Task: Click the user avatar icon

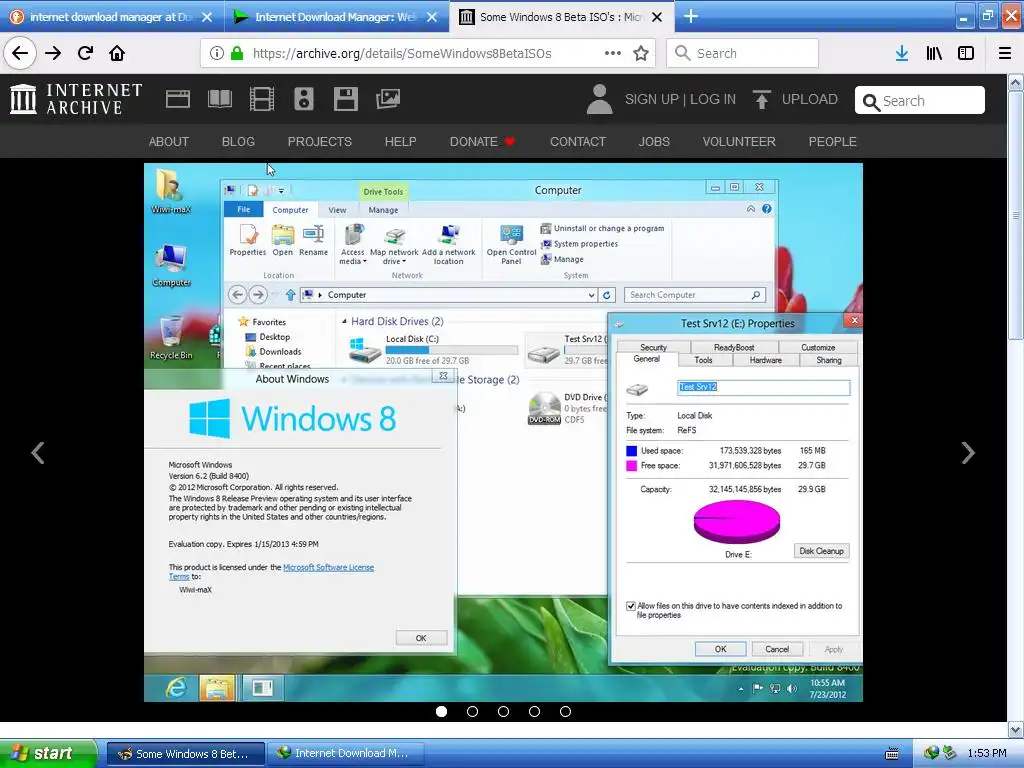Action: tap(600, 99)
